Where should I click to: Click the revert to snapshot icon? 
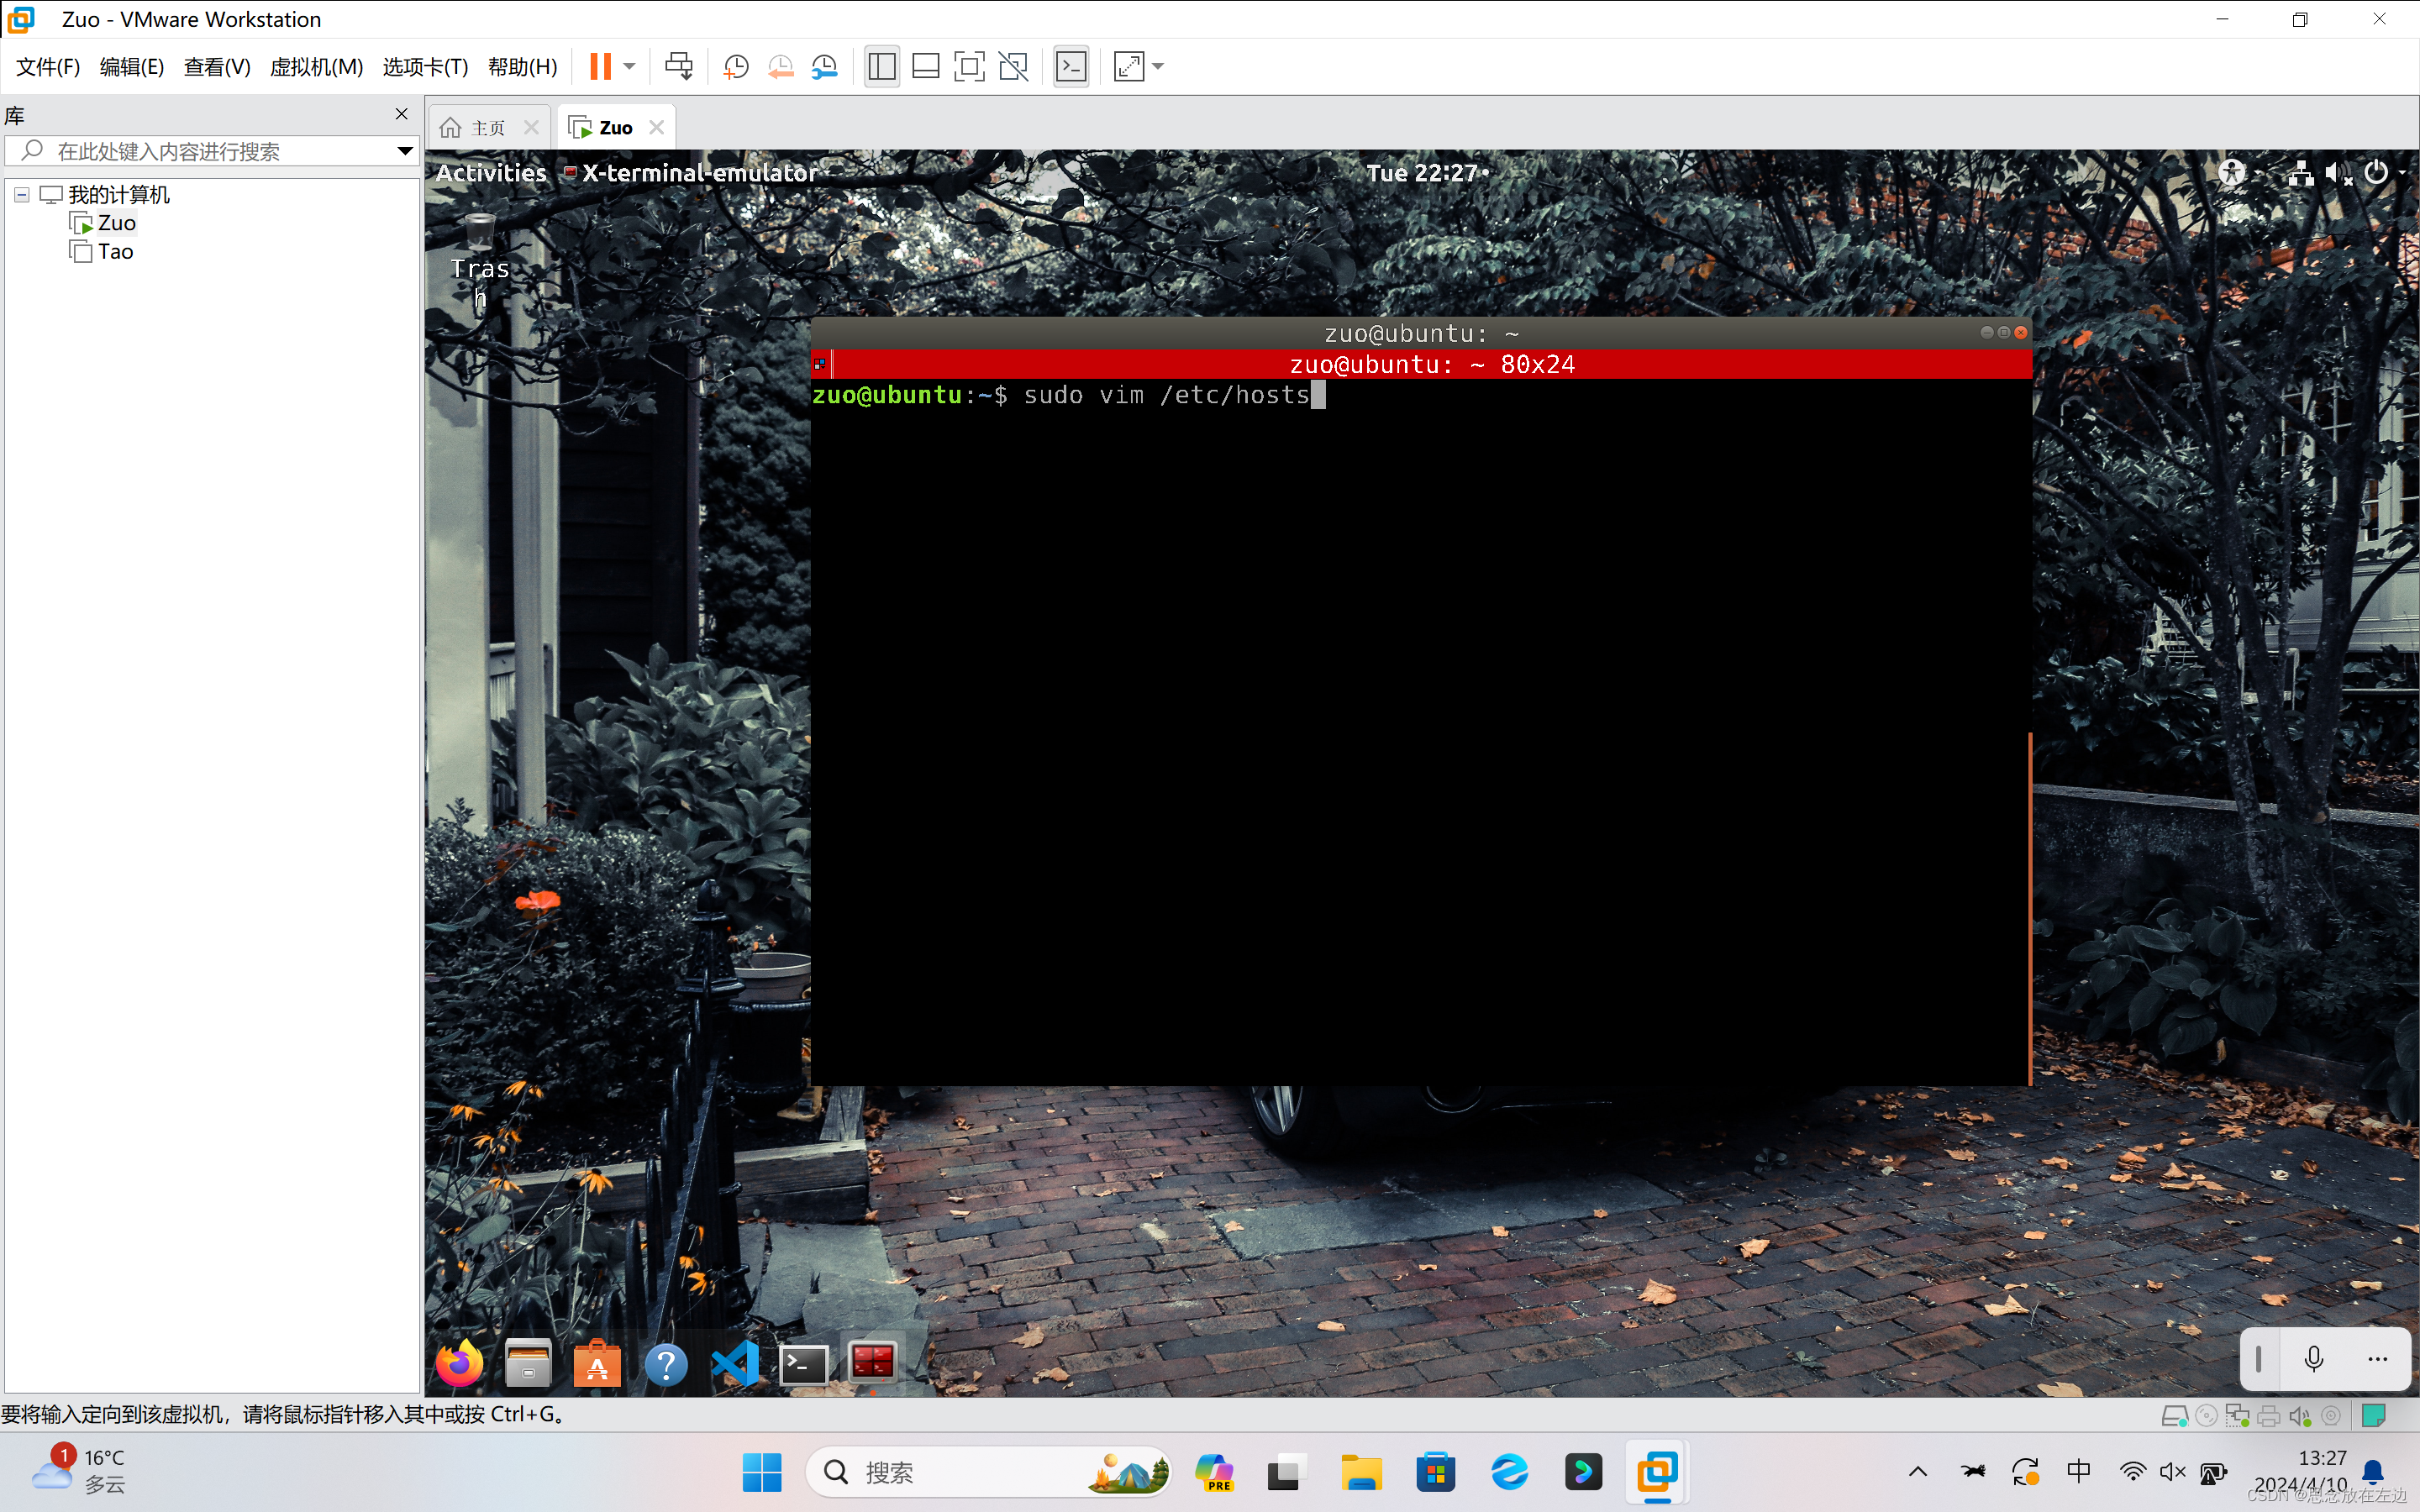point(780,67)
